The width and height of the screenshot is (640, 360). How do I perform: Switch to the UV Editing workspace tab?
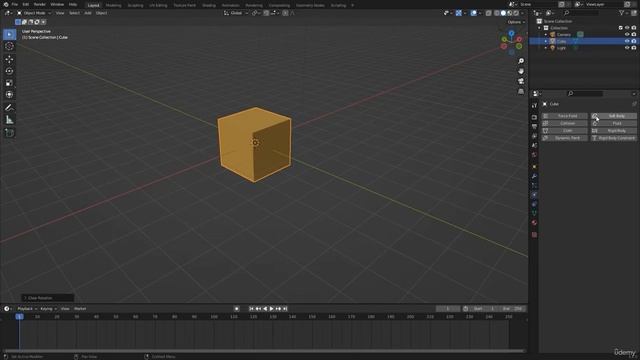(x=158, y=5)
